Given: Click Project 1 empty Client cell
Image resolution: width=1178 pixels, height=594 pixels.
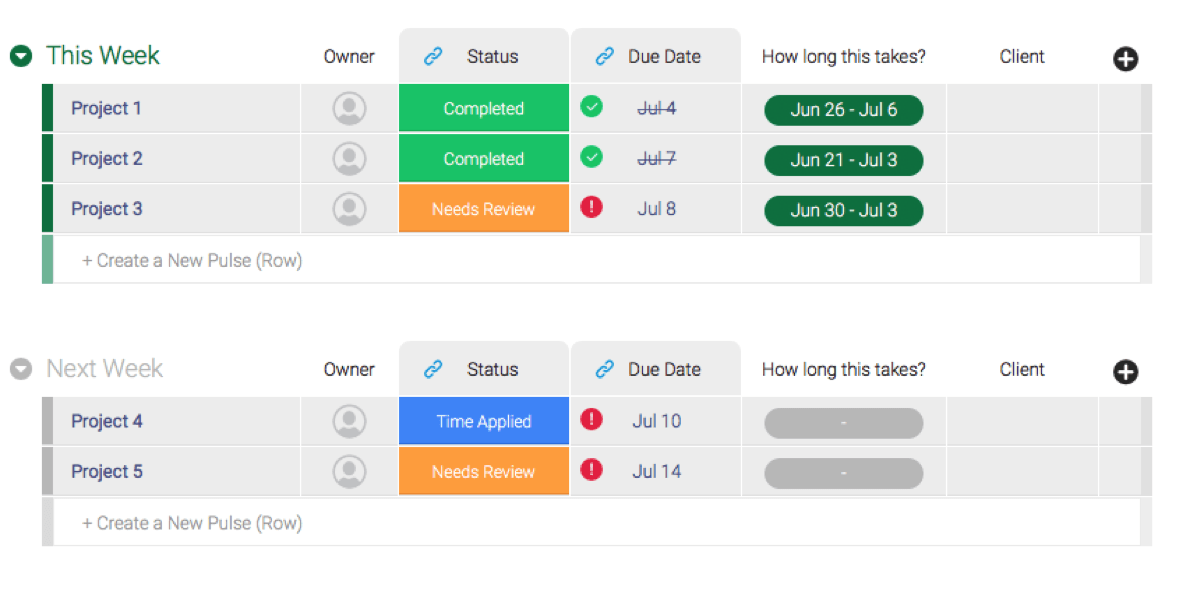Looking at the screenshot, I should tap(1022, 108).
